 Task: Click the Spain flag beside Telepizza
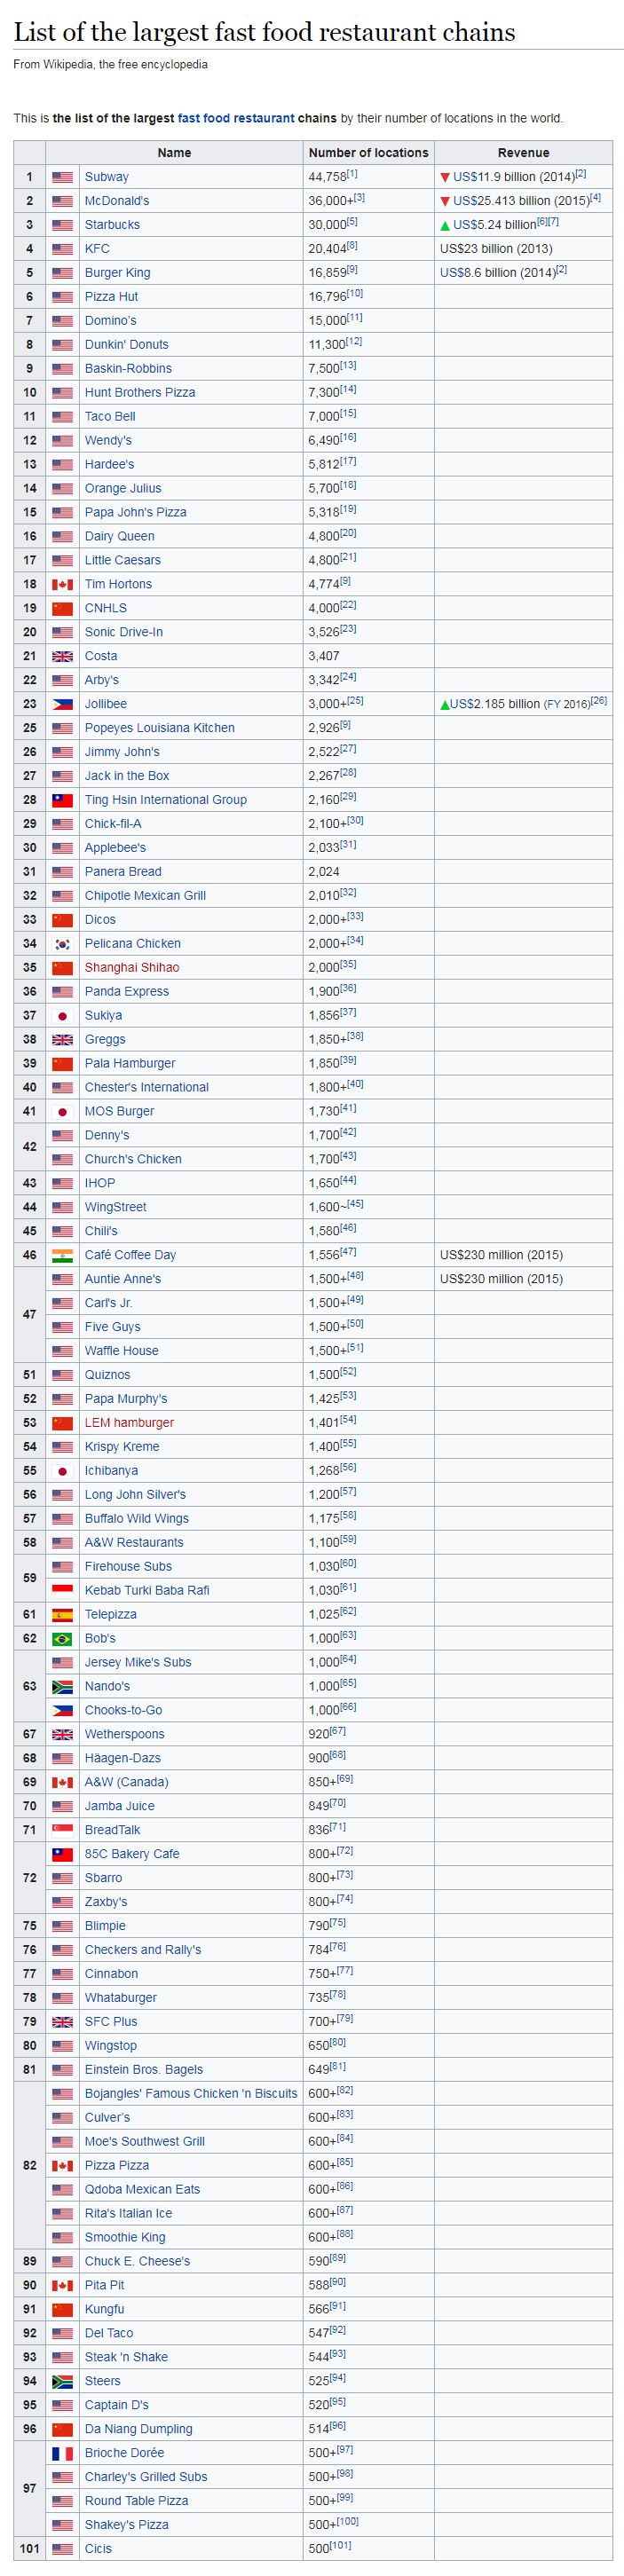tap(62, 1614)
